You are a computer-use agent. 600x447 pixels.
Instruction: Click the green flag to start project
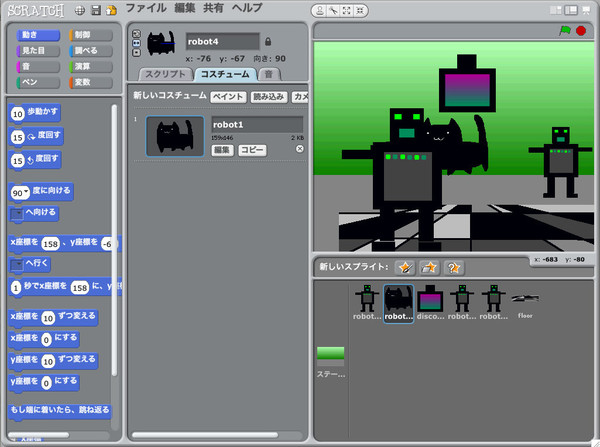pos(562,31)
